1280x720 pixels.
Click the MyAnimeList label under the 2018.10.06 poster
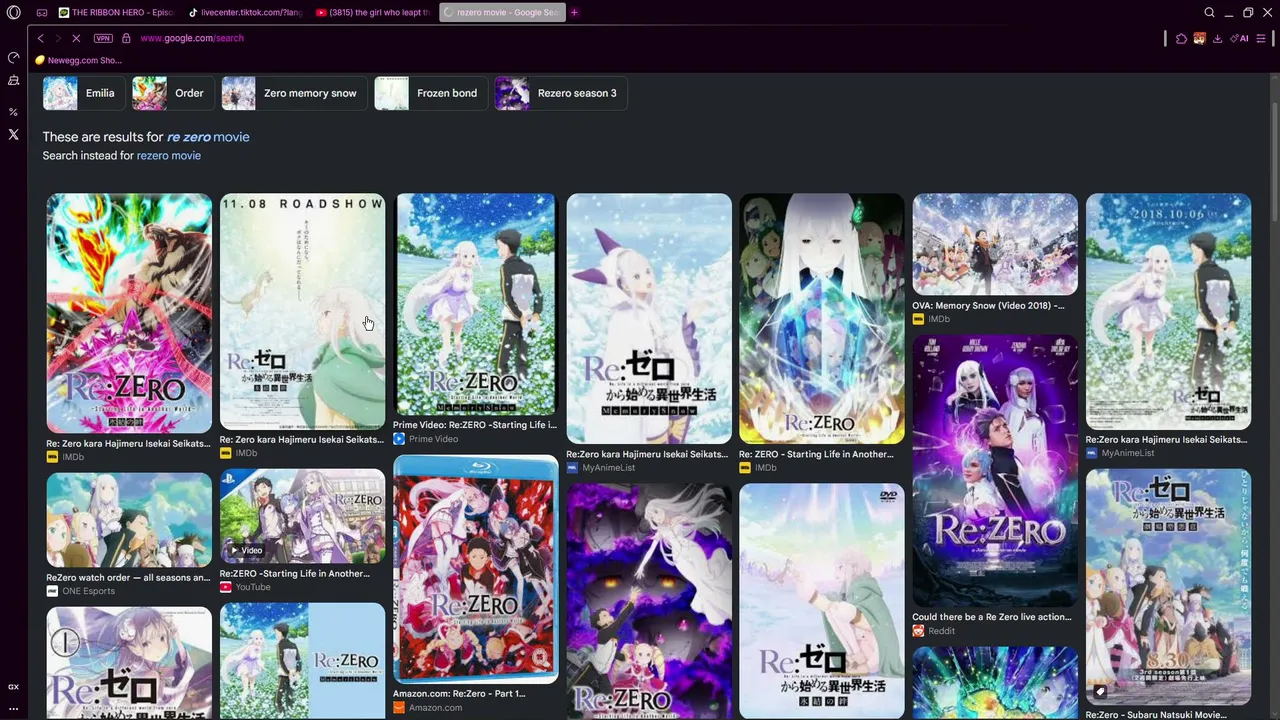point(1120,453)
